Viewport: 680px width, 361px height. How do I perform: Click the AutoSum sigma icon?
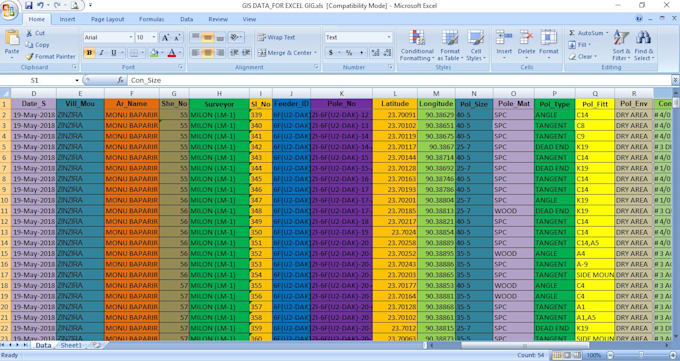[572, 33]
